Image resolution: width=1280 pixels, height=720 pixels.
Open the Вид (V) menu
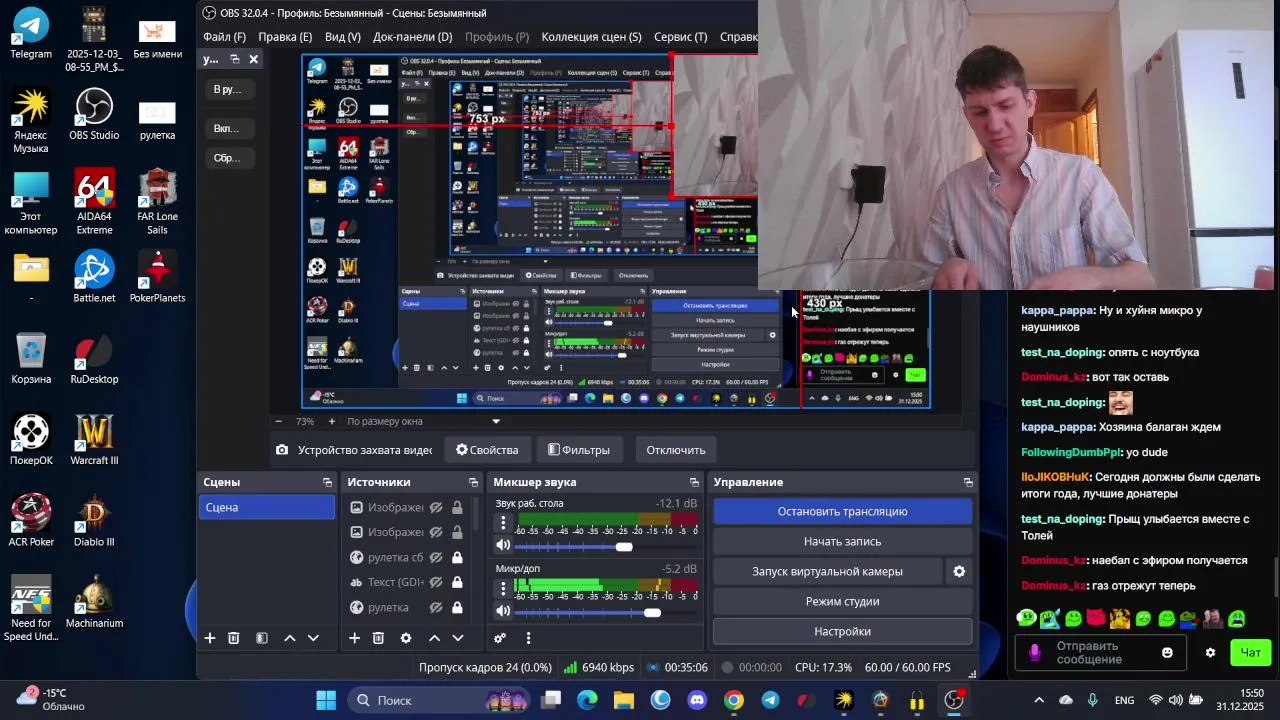(342, 37)
